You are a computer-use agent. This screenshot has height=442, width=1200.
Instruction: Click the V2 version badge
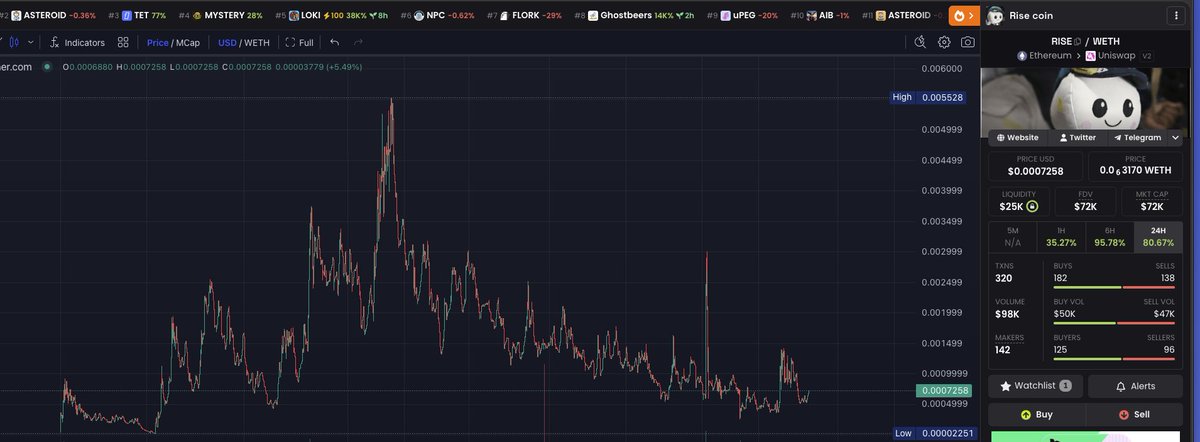(1147, 56)
